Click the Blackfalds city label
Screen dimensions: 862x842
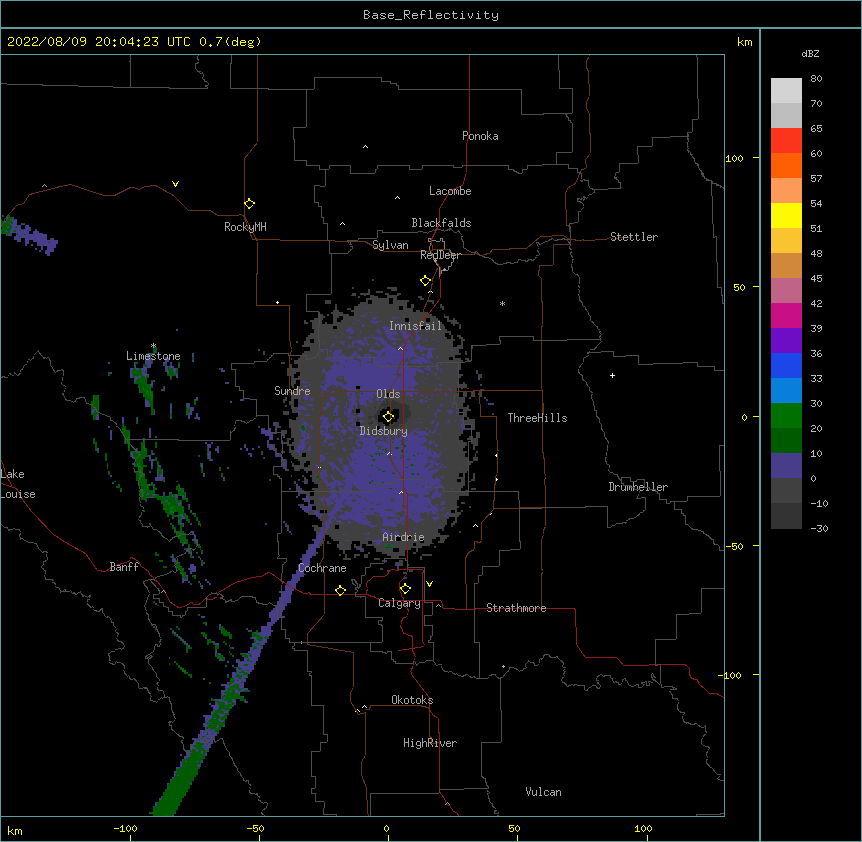[441, 223]
